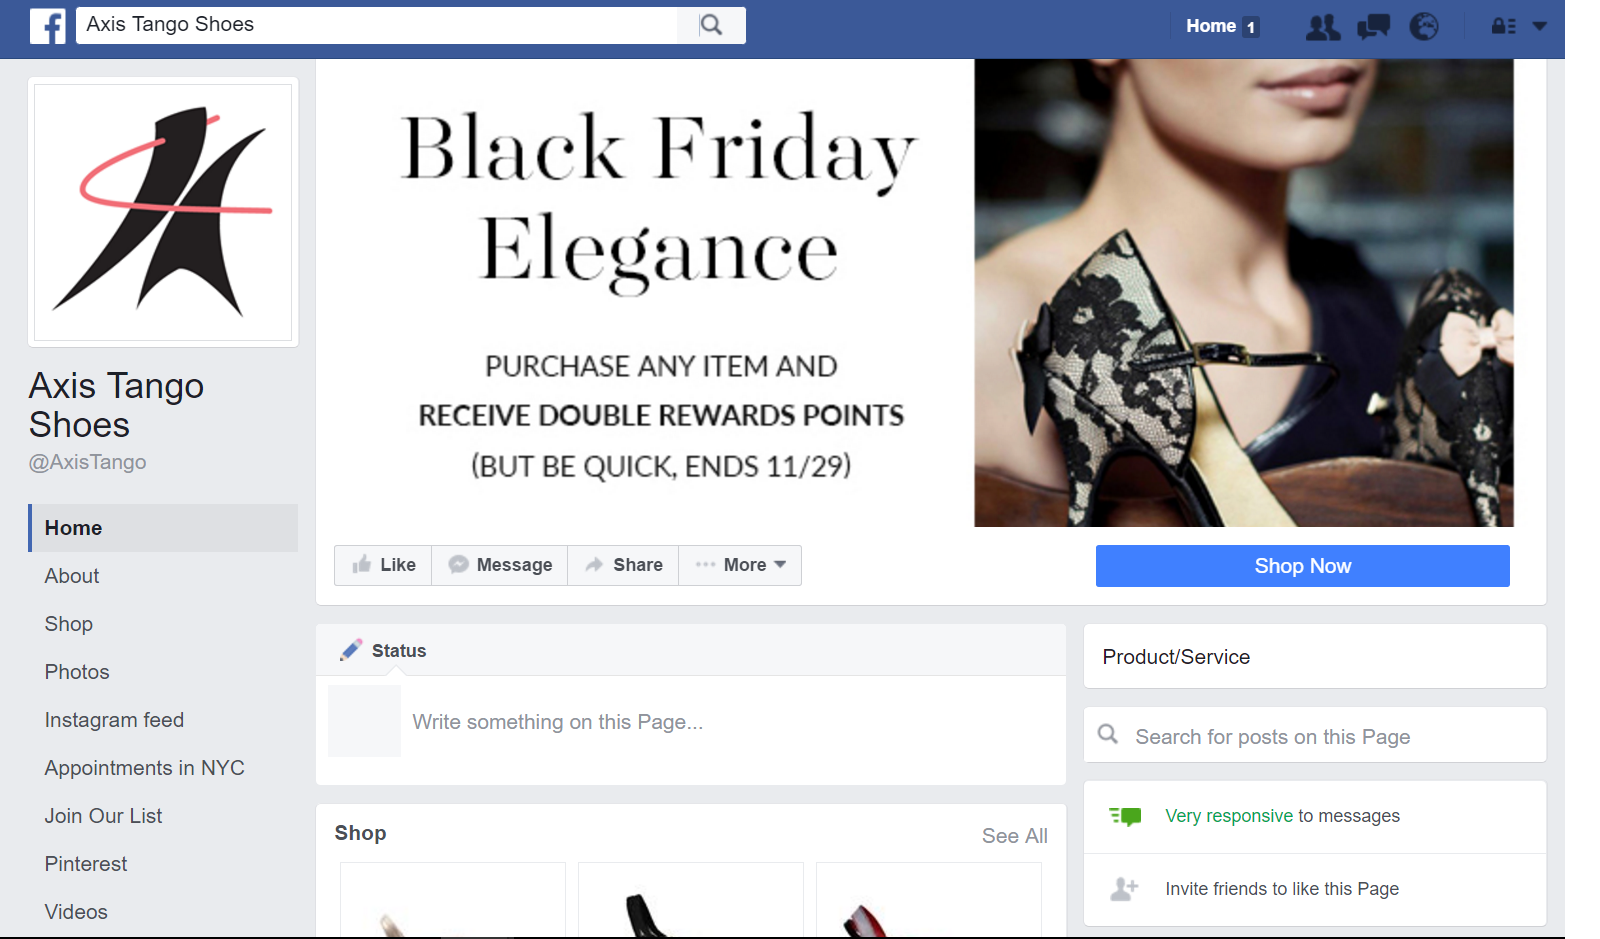Click the search magnifier button

(711, 25)
